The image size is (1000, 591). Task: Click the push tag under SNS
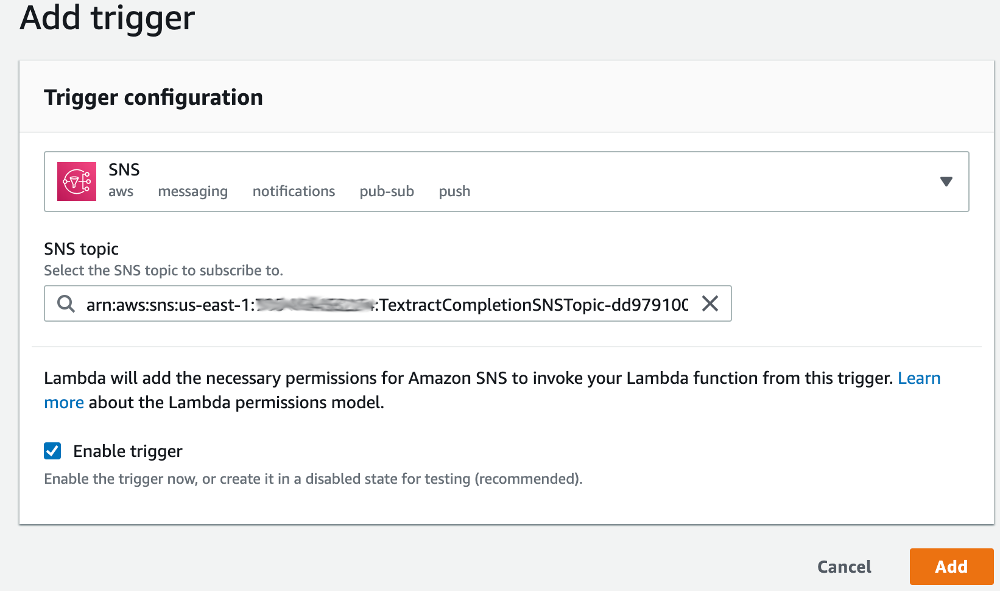(x=454, y=191)
